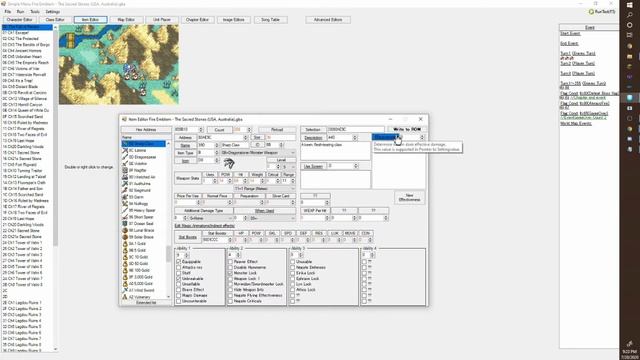The height and width of the screenshot is (360, 640).
Task: Click the Stat Boosts button
Action: pos(187,237)
